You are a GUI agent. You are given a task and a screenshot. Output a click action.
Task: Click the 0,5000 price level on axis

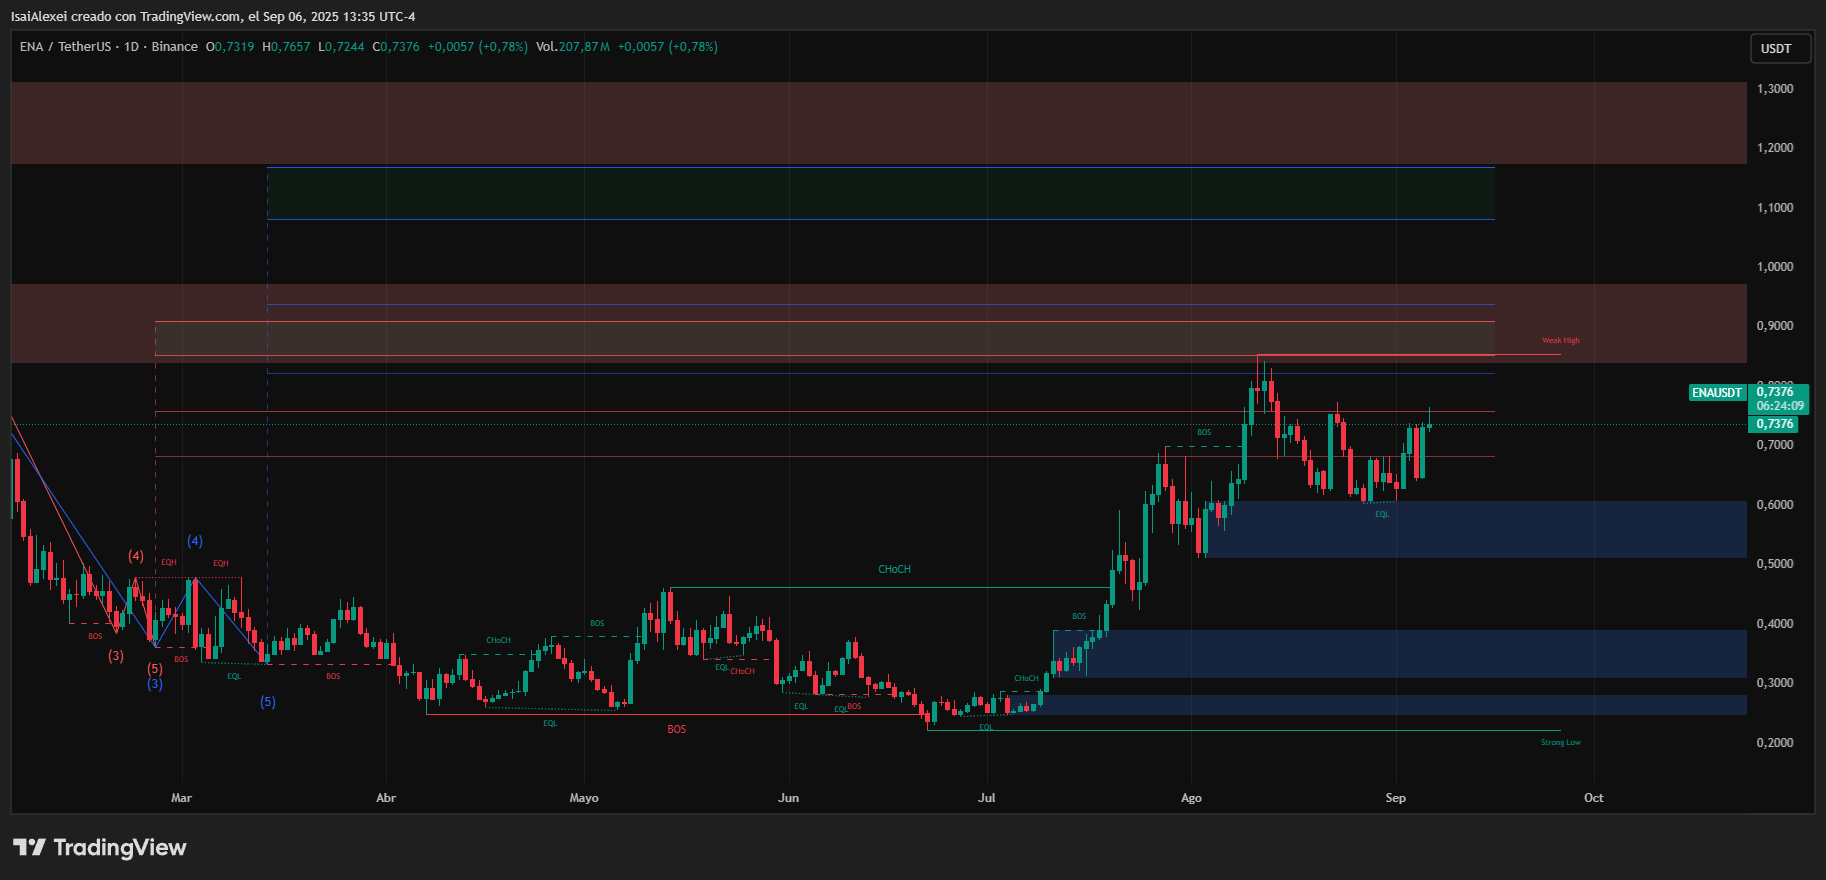tap(1775, 564)
